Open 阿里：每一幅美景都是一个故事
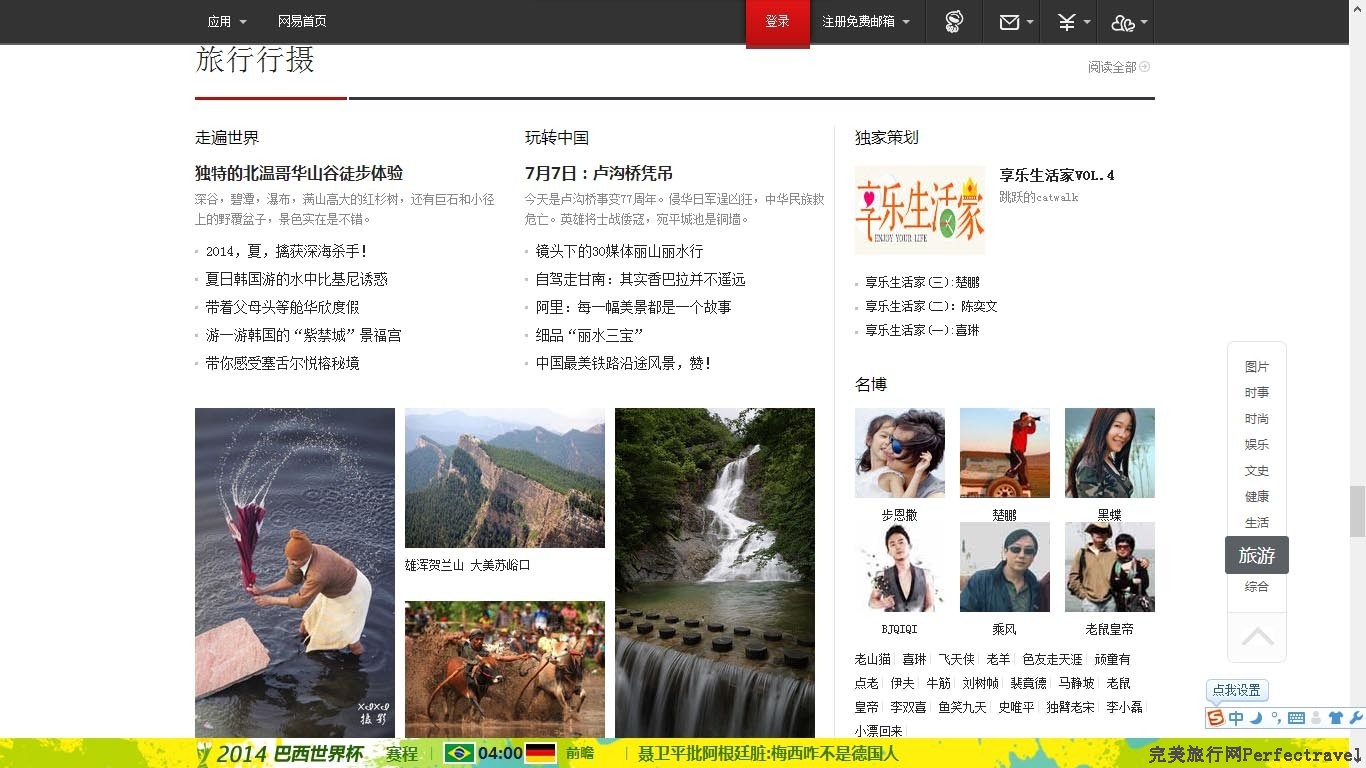1366x768 pixels. (x=633, y=307)
